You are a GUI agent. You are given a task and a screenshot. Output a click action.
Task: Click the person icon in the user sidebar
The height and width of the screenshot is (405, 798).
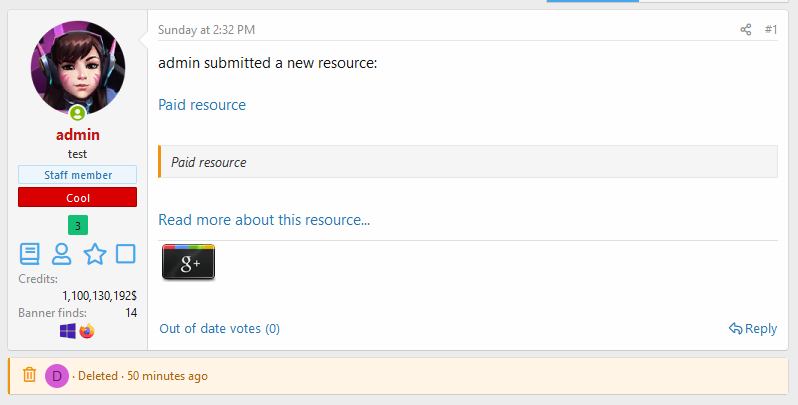point(62,254)
